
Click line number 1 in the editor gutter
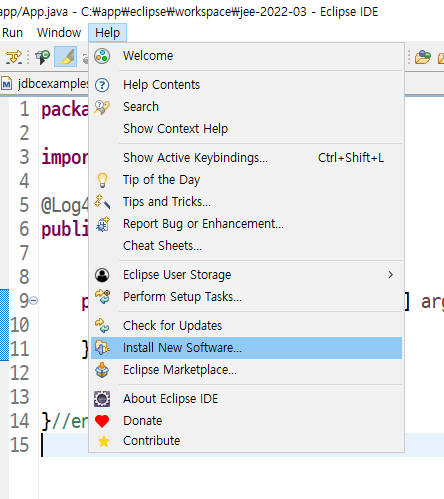point(24,109)
